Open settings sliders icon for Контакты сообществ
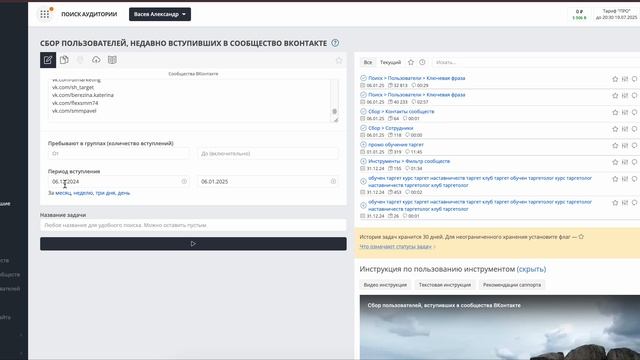640x360 pixels. tap(625, 112)
